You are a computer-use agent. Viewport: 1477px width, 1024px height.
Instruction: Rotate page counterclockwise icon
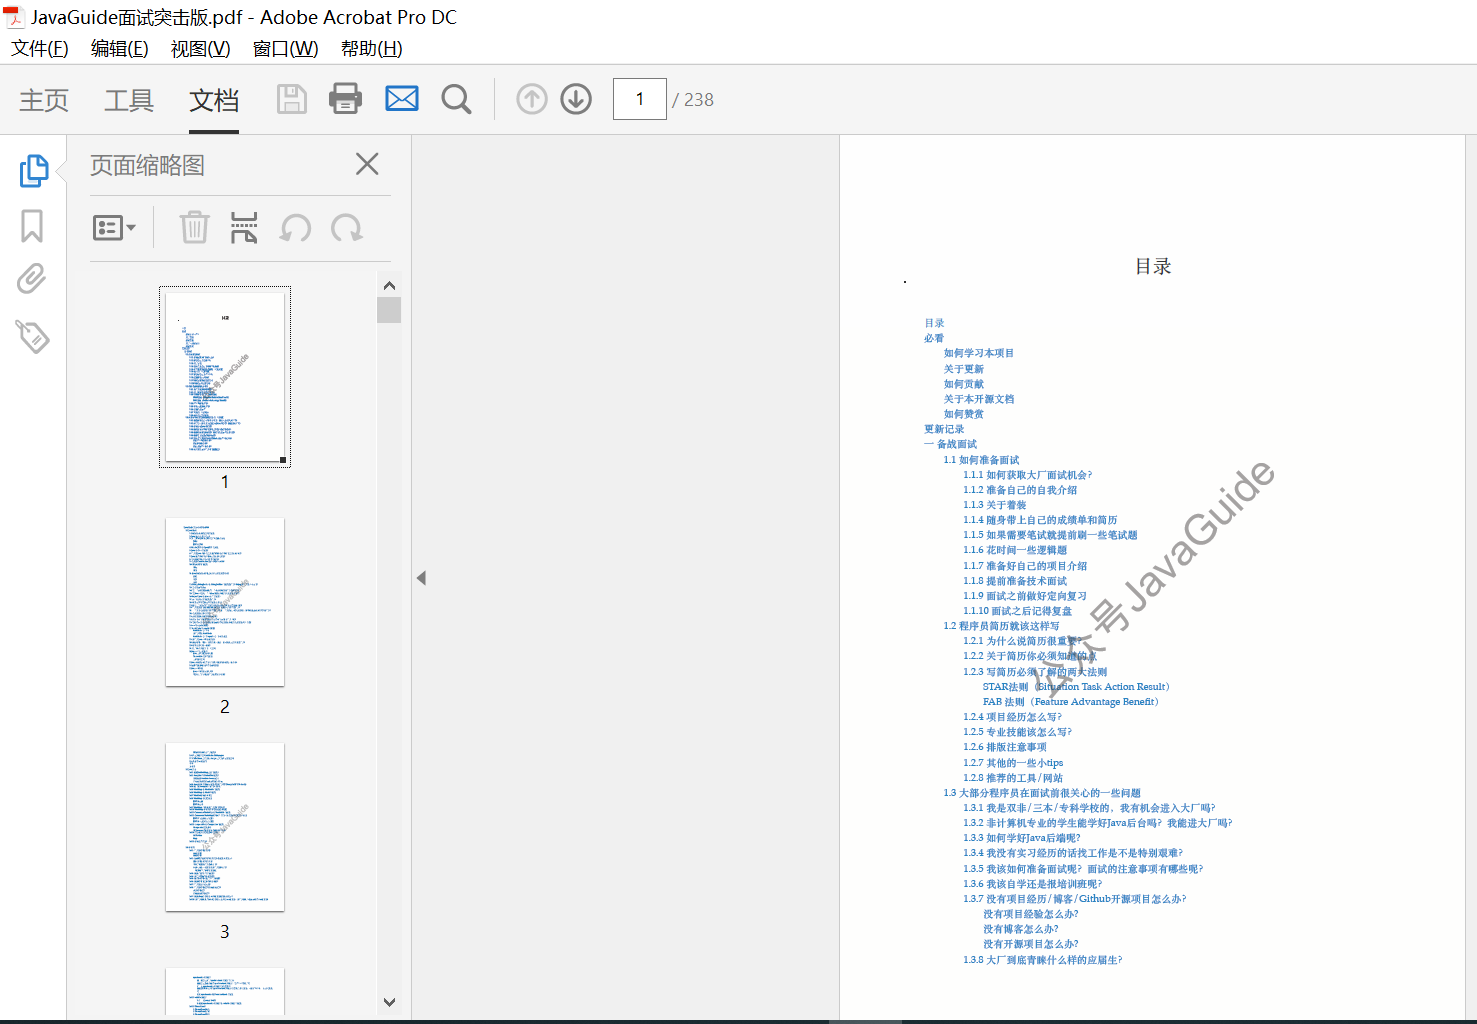[296, 228]
